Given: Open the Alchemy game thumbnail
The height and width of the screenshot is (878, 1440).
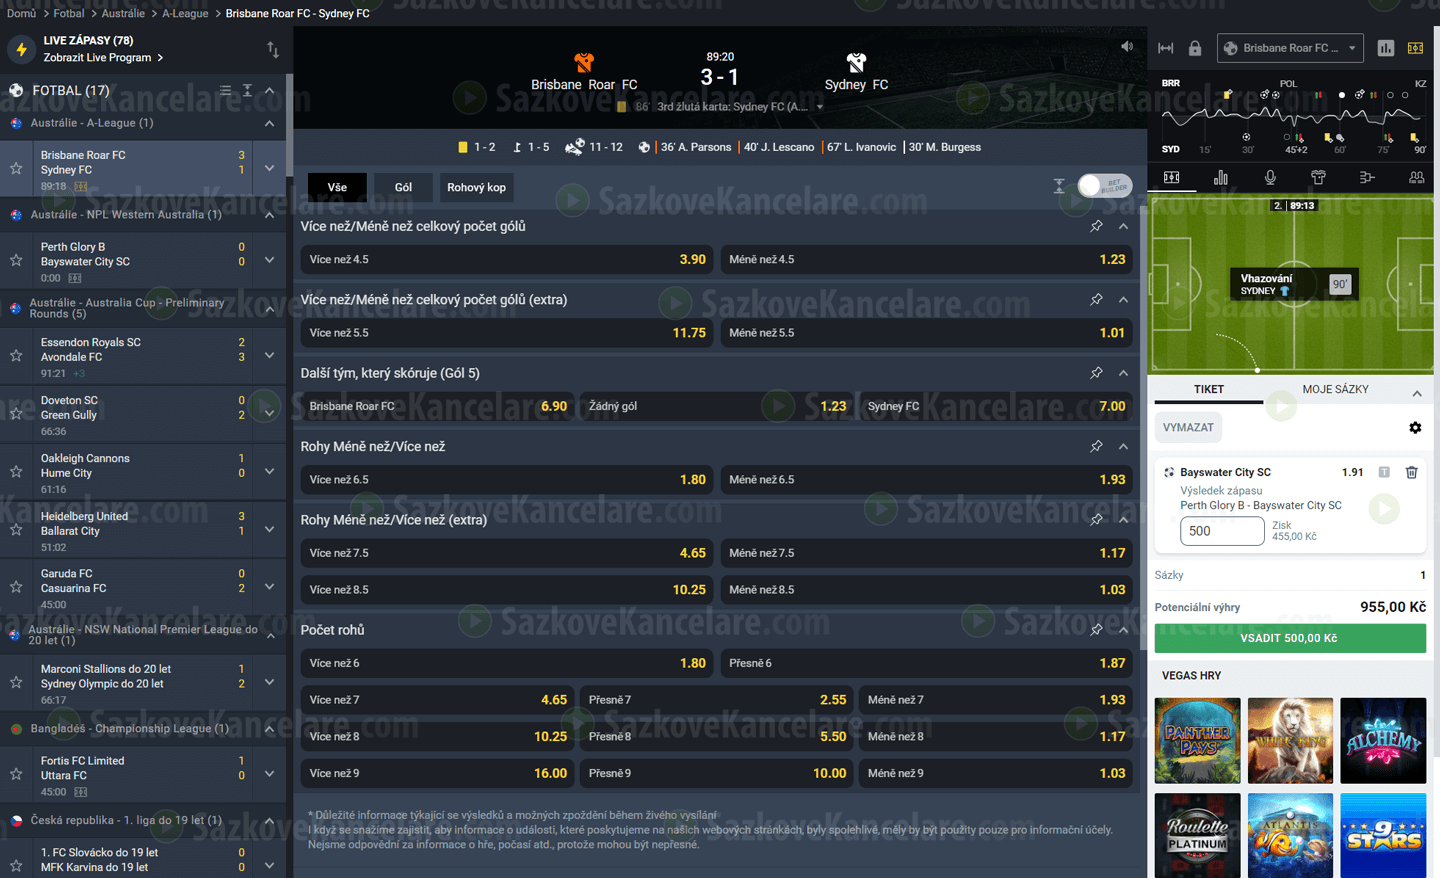Looking at the screenshot, I should point(1383,740).
